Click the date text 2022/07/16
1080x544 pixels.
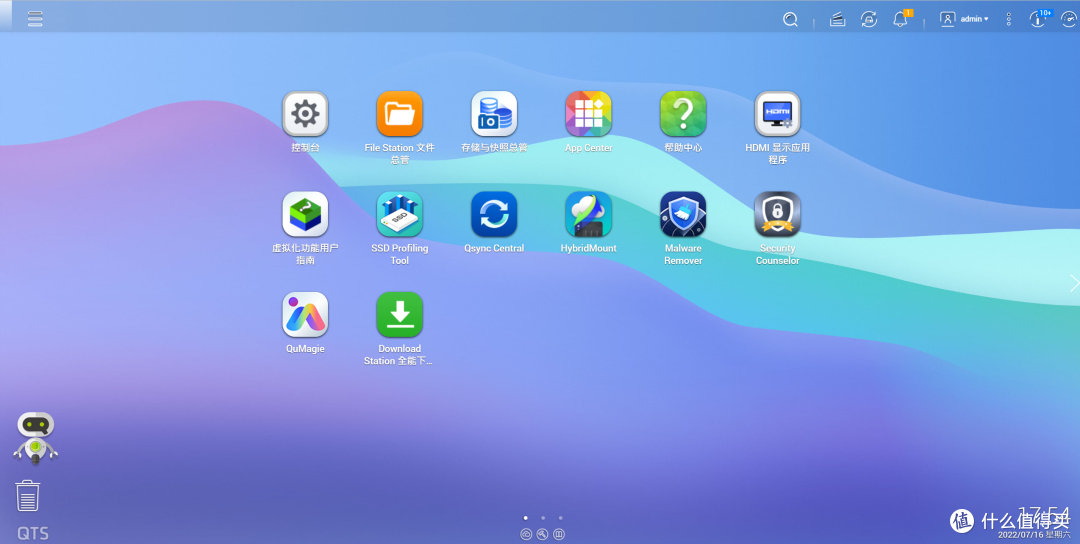(x=1021, y=534)
